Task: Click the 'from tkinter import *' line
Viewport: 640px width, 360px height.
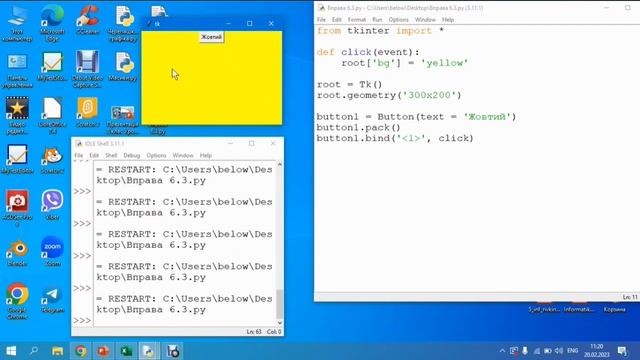Action: 380,31
